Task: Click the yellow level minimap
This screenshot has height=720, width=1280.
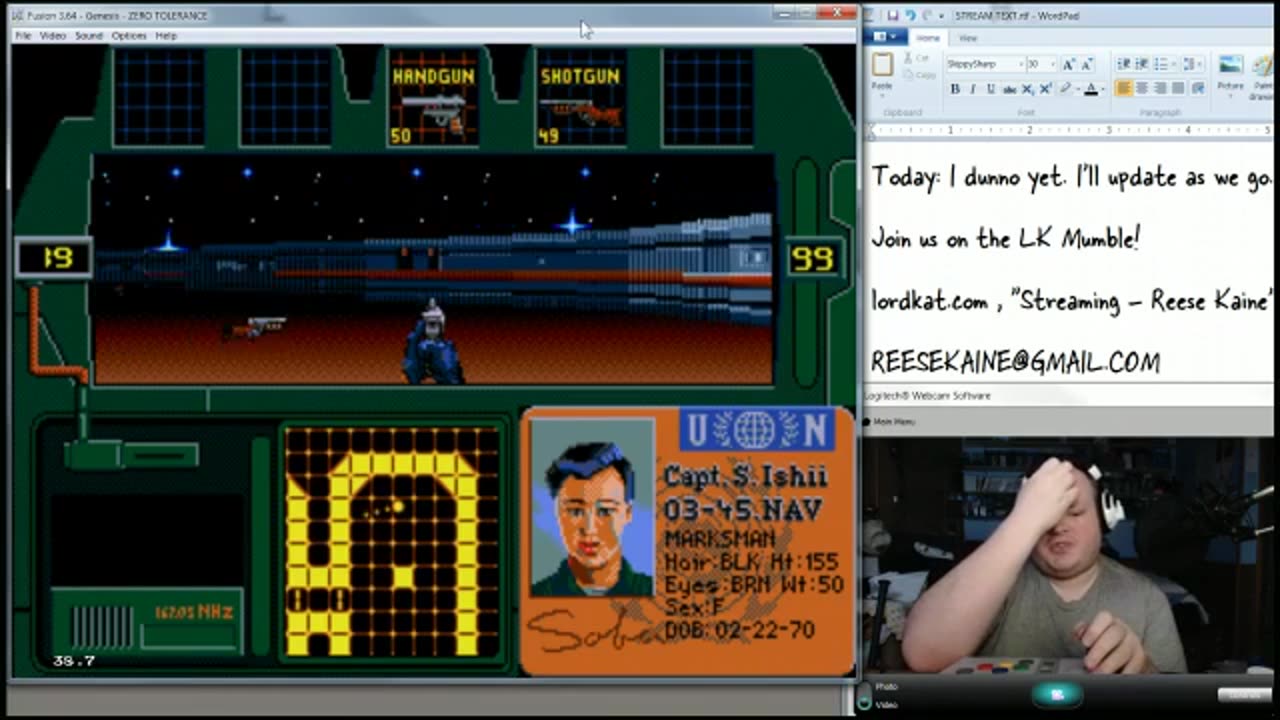Action: [392, 541]
